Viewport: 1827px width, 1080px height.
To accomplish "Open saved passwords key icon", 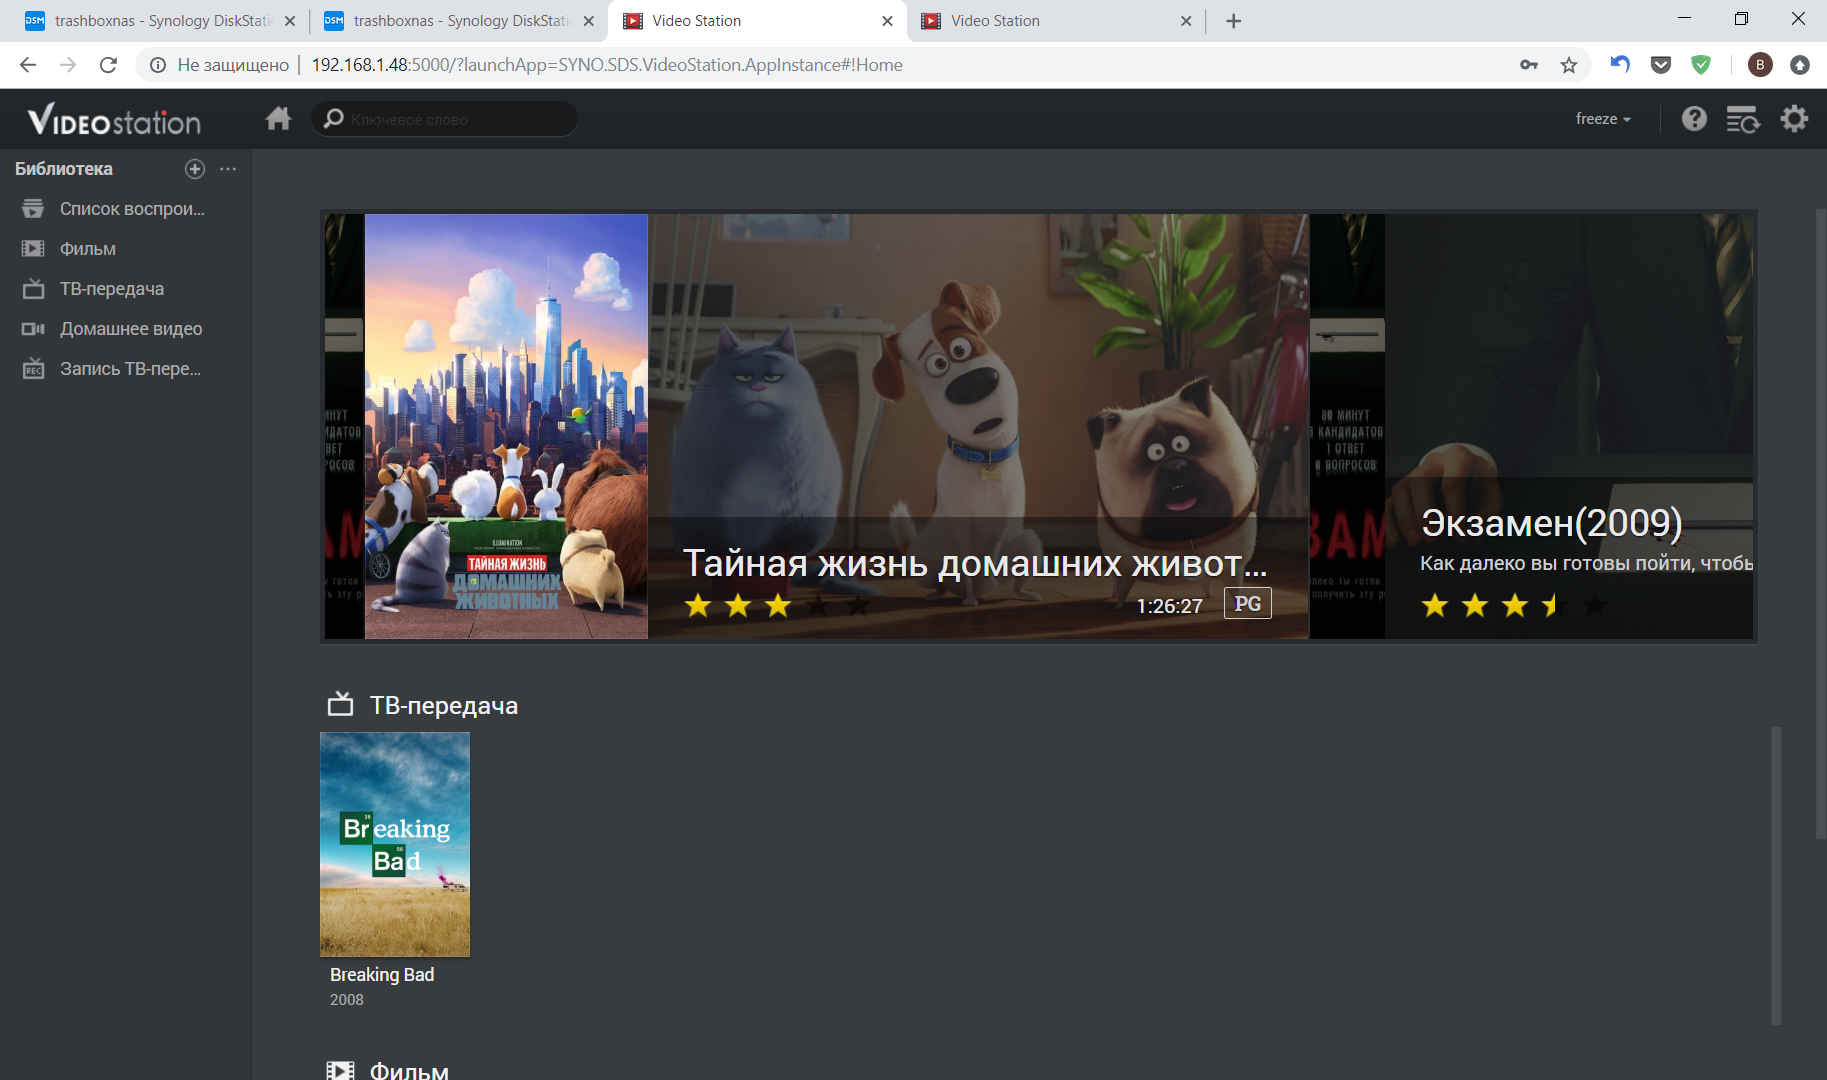I will point(1529,65).
